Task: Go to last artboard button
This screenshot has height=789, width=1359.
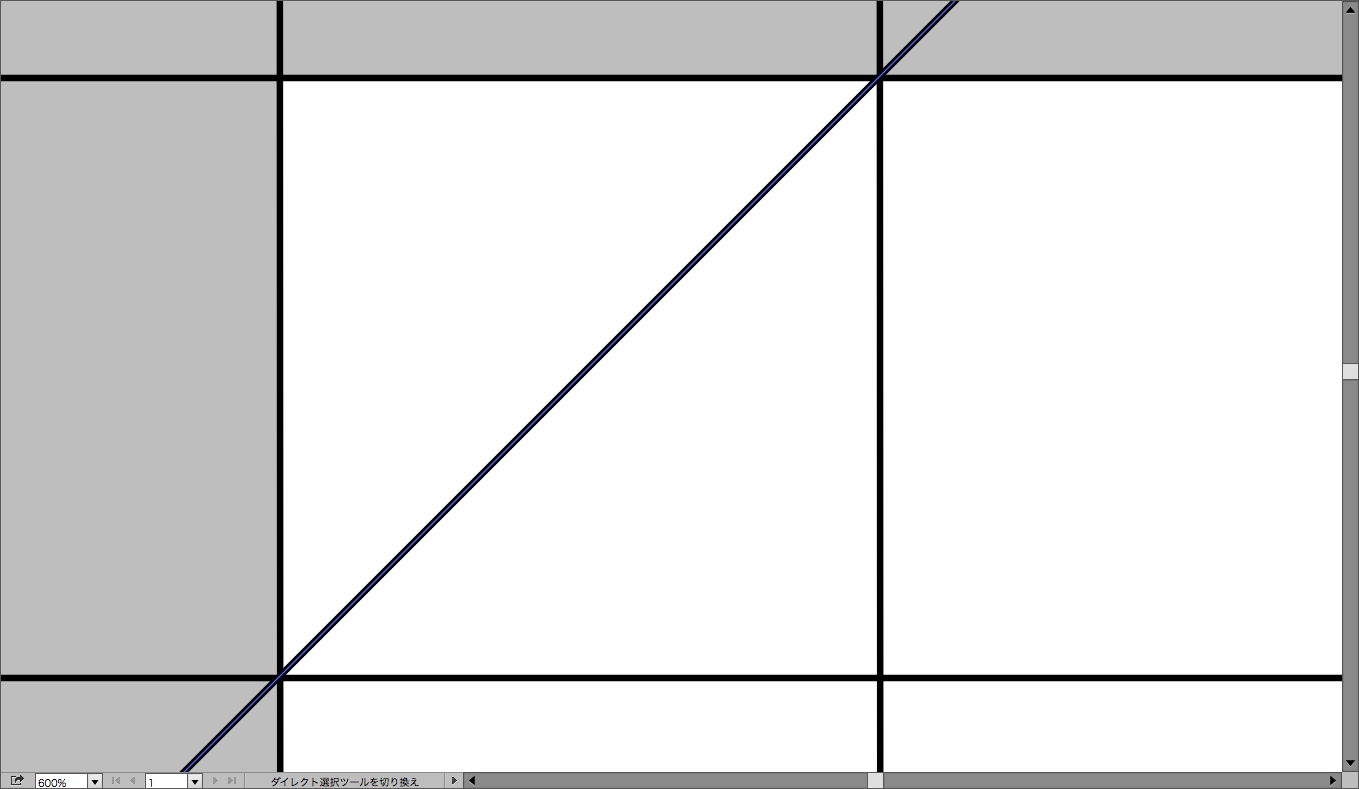Action: pos(232,781)
